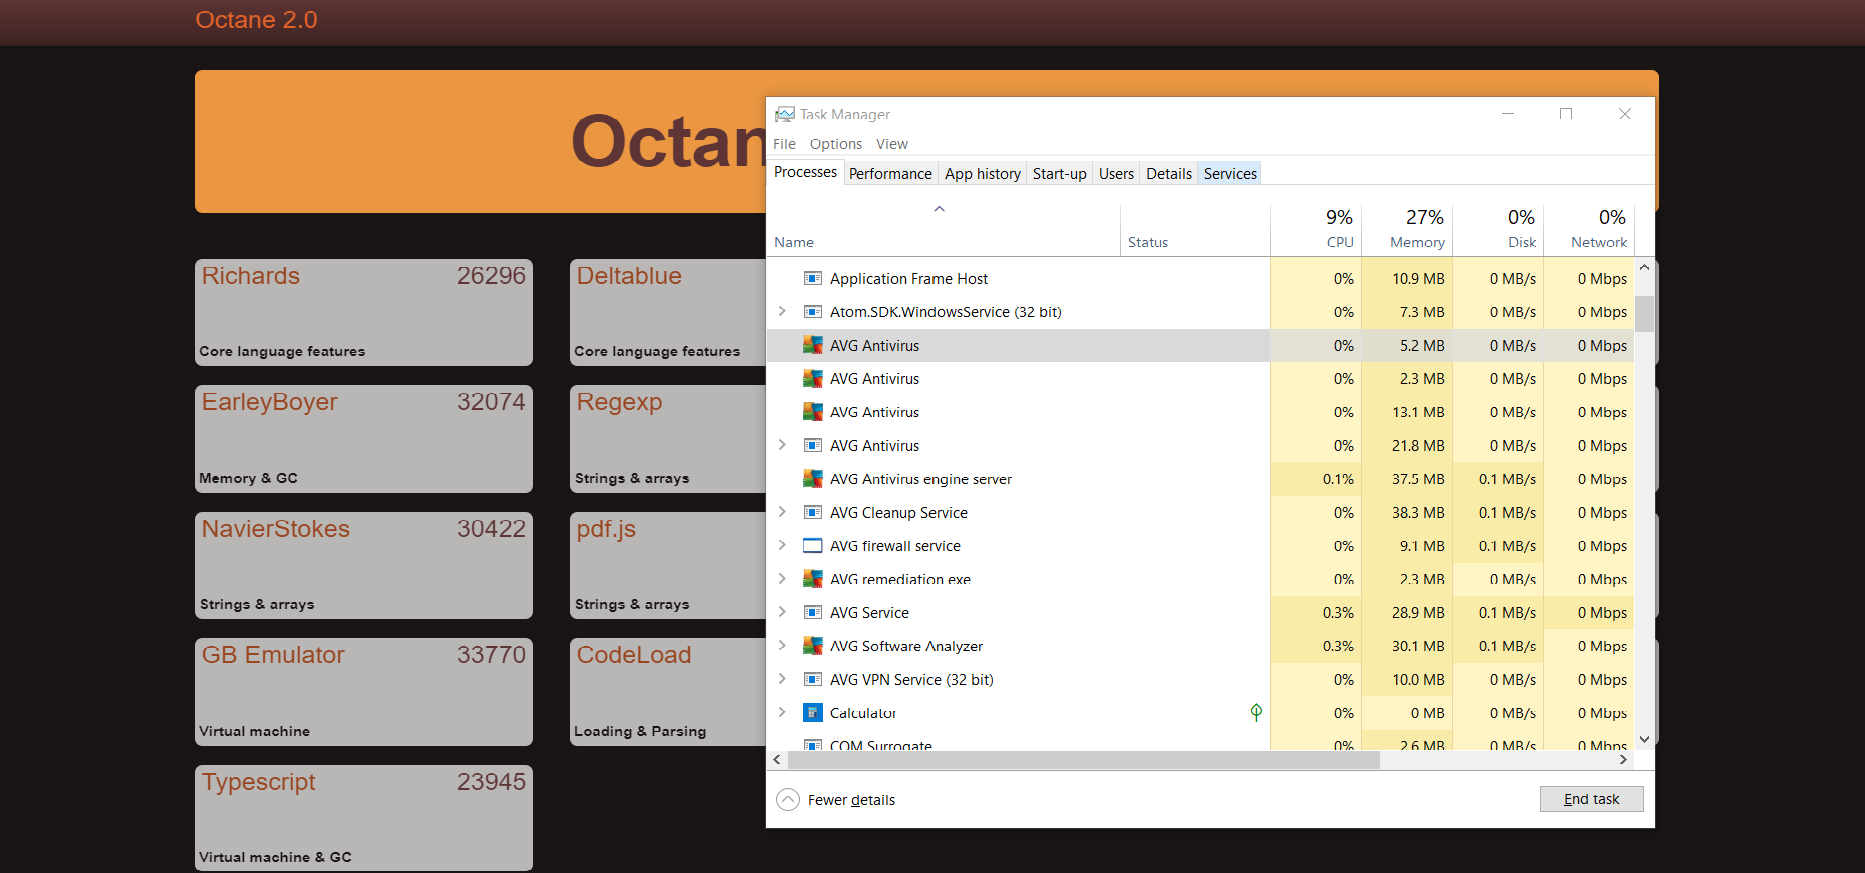Image resolution: width=1865 pixels, height=873 pixels.
Task: Click the Fewer details link
Action: tap(851, 800)
